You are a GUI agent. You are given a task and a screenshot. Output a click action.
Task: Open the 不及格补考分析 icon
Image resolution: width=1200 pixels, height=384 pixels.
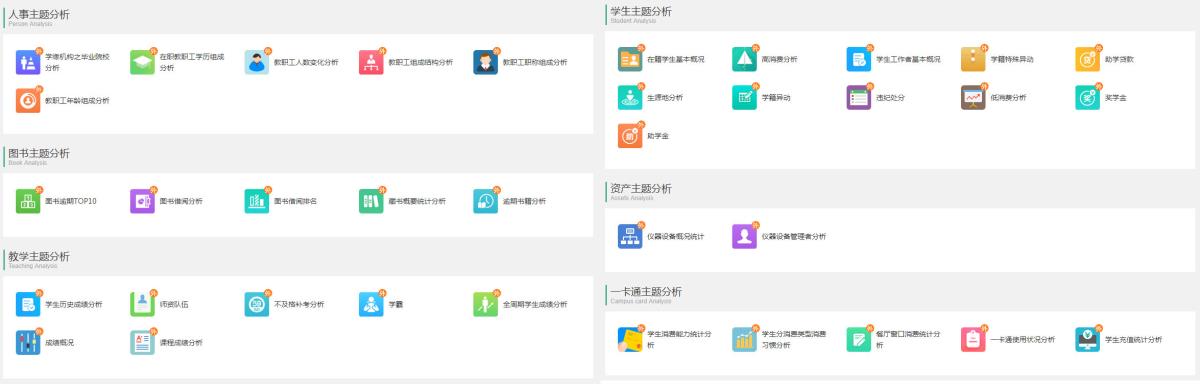(x=257, y=304)
